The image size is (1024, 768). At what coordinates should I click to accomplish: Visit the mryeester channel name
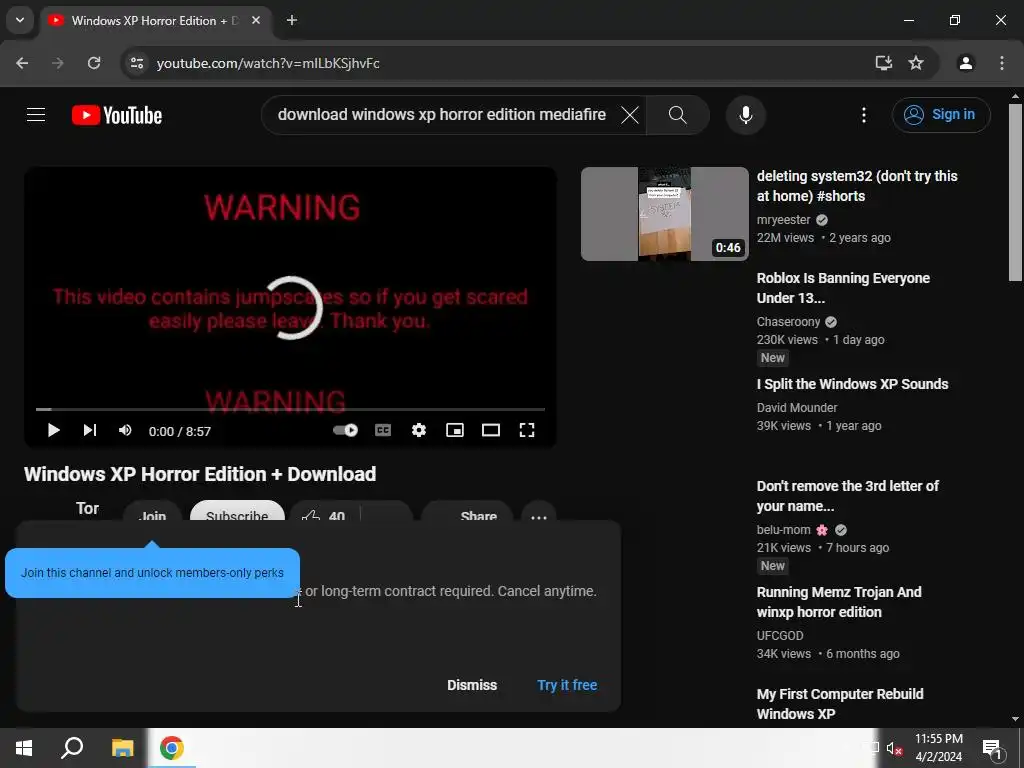coord(784,220)
